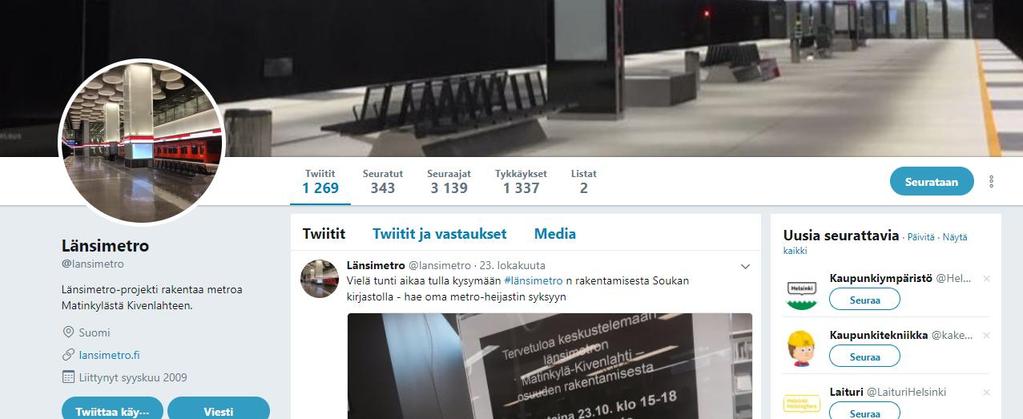Toggle the Seurataan following button

[x=932, y=181]
